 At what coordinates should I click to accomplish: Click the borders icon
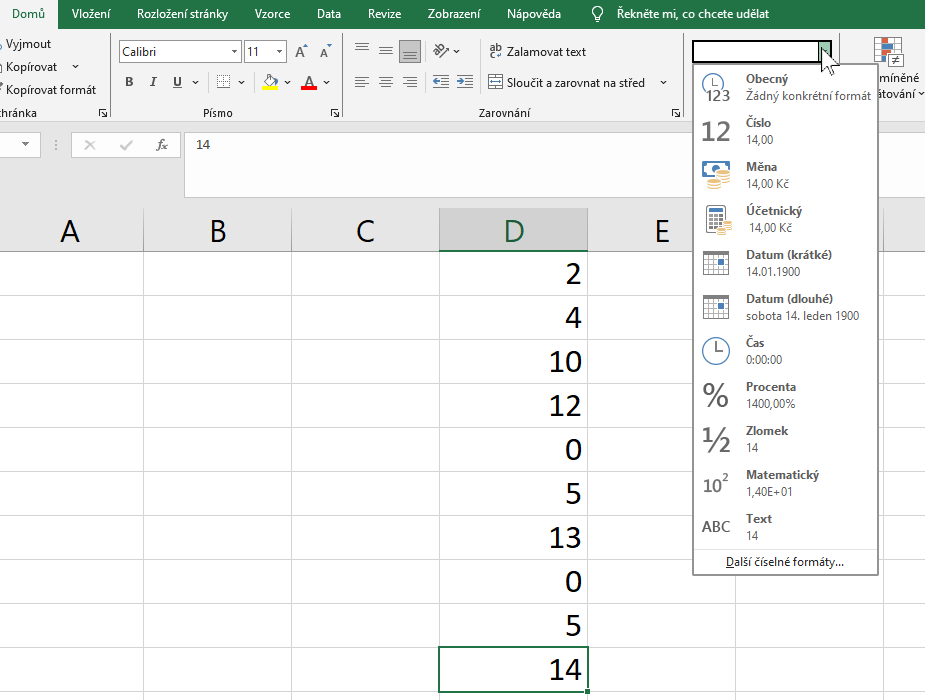point(223,83)
